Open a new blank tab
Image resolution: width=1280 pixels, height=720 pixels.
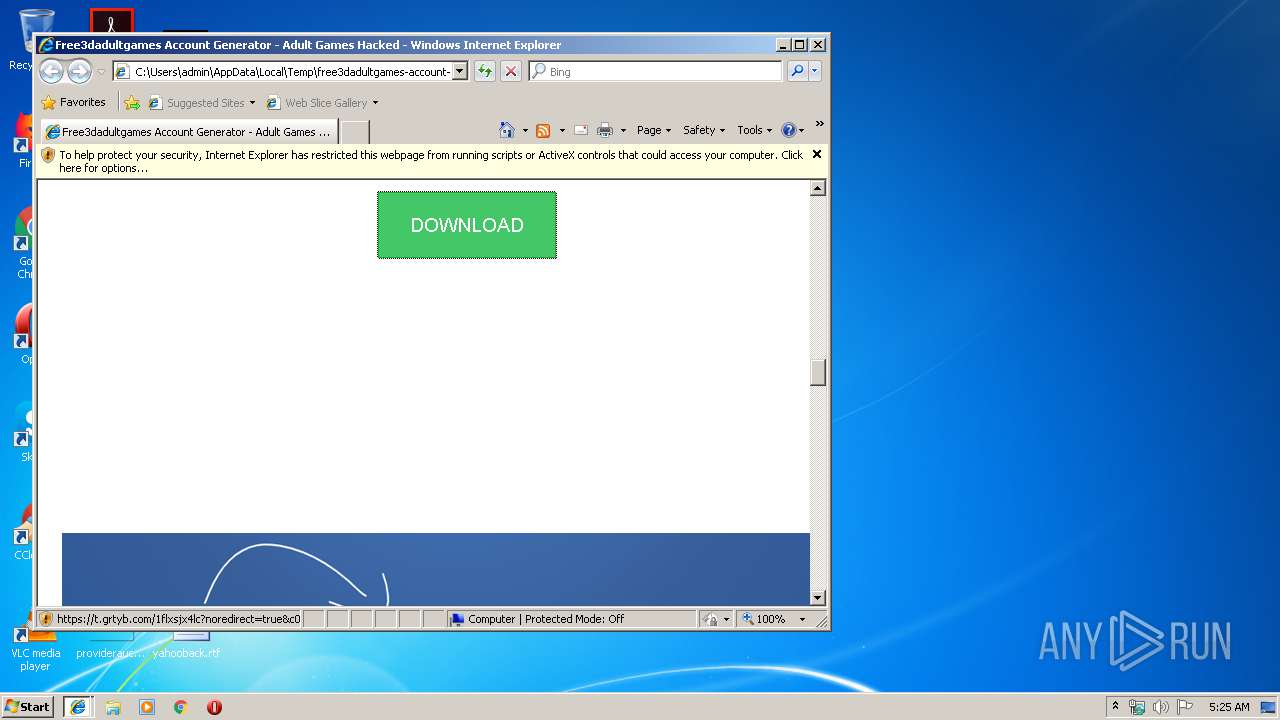tap(355, 131)
